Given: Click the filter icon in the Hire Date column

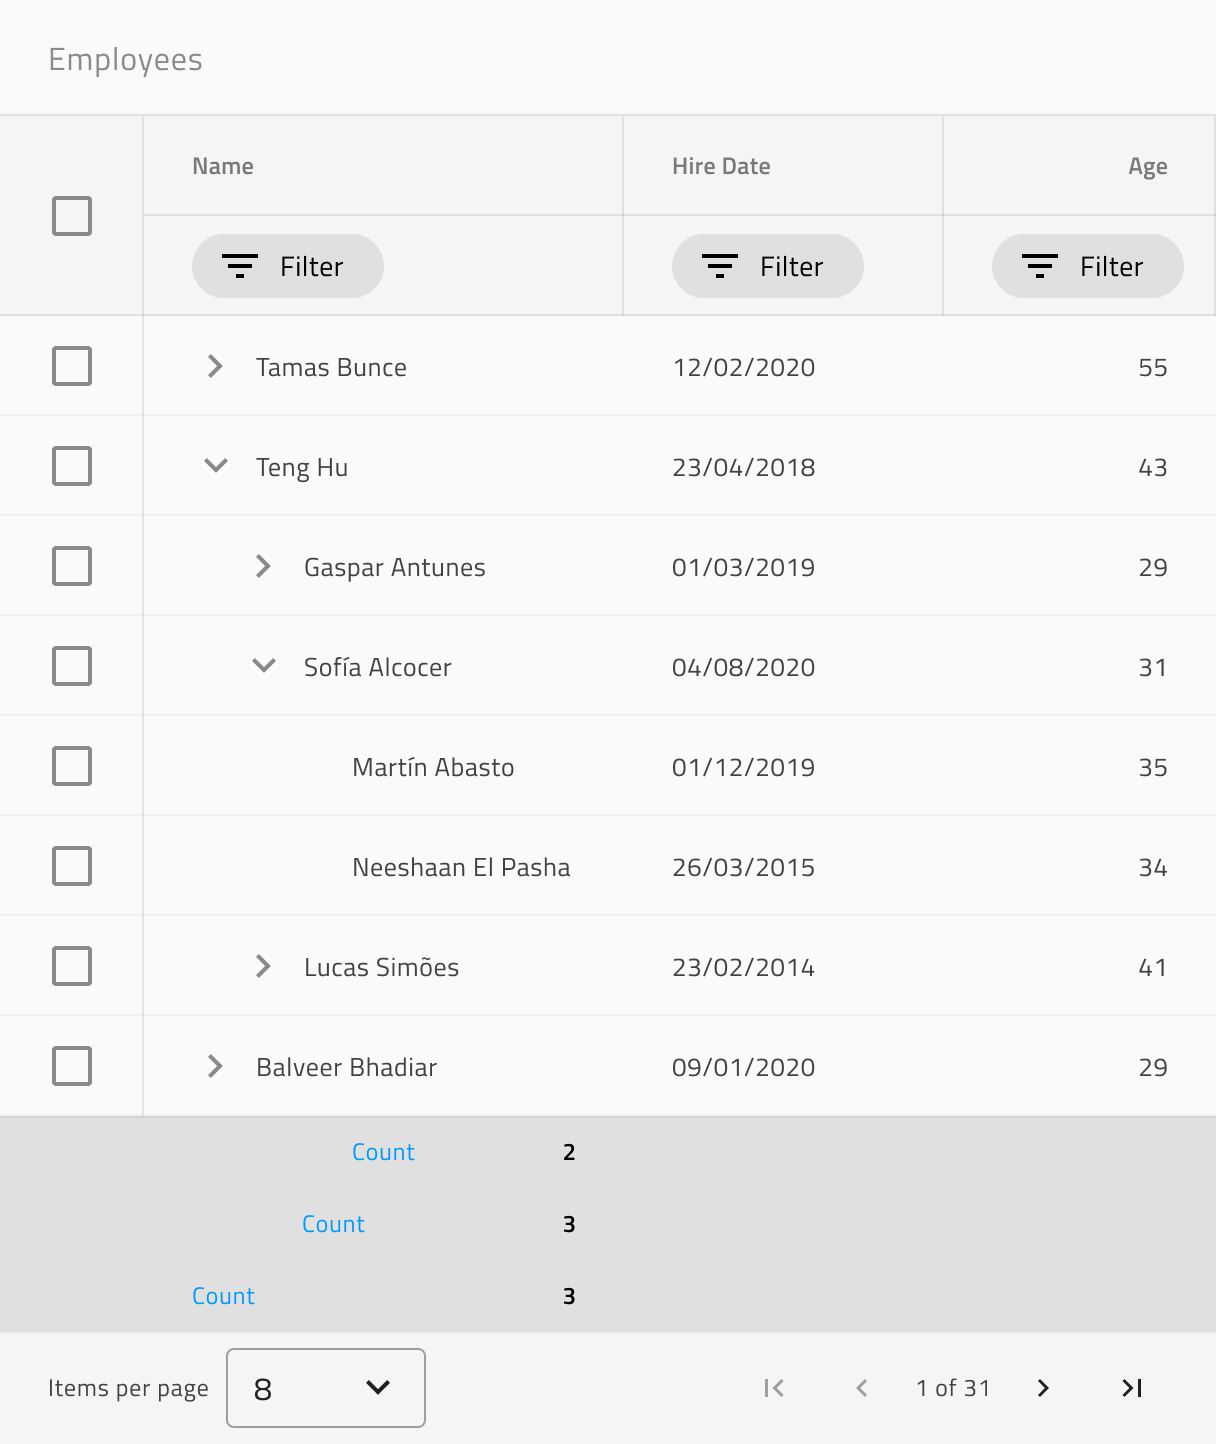Looking at the screenshot, I should [x=720, y=266].
